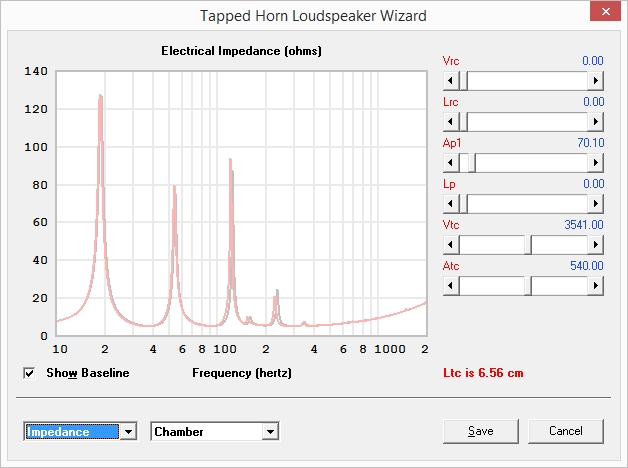Open the Chamber section dropdown

pyautogui.click(x=270, y=432)
